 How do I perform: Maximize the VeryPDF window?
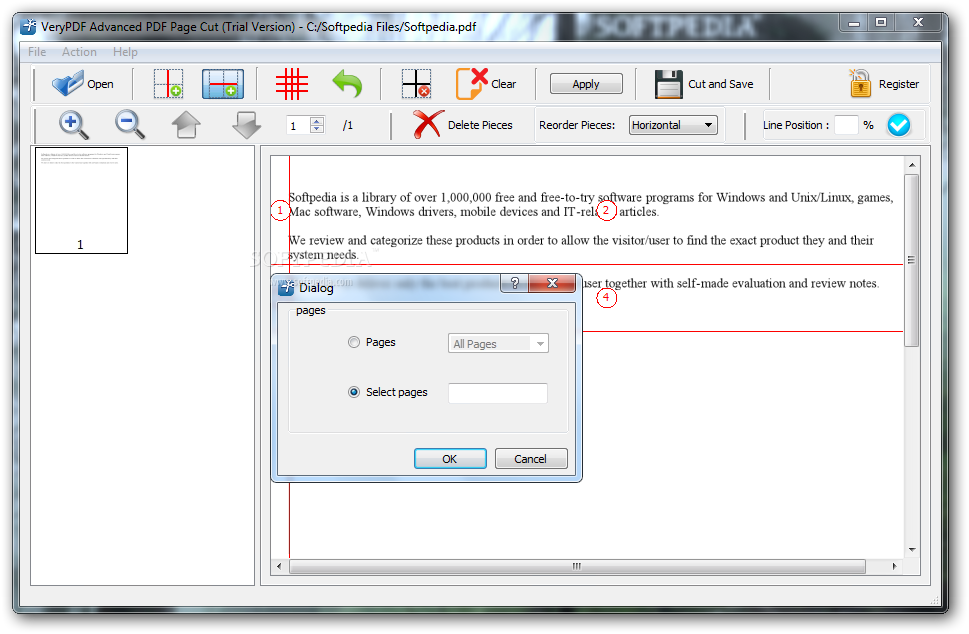pos(881,23)
